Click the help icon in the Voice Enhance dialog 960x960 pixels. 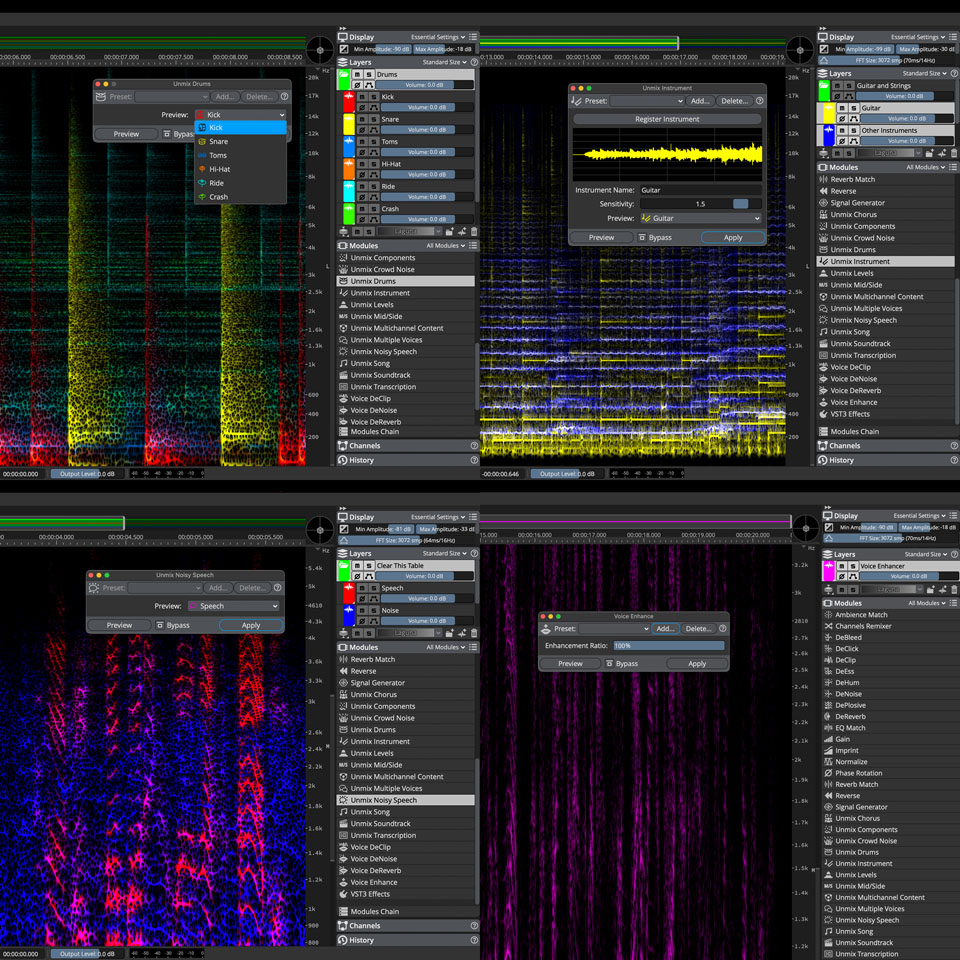(722, 629)
